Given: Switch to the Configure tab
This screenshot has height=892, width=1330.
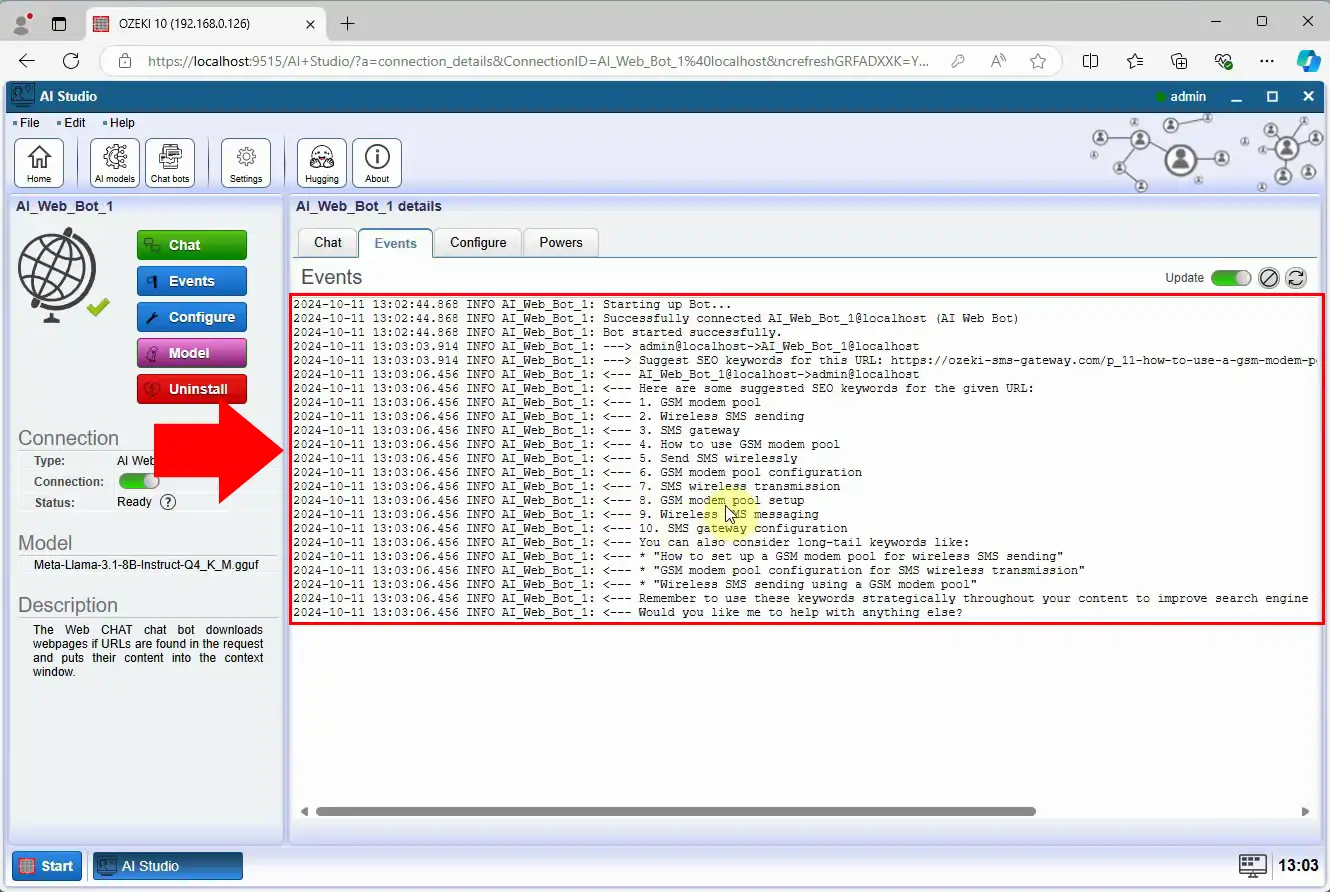Looking at the screenshot, I should [x=478, y=242].
